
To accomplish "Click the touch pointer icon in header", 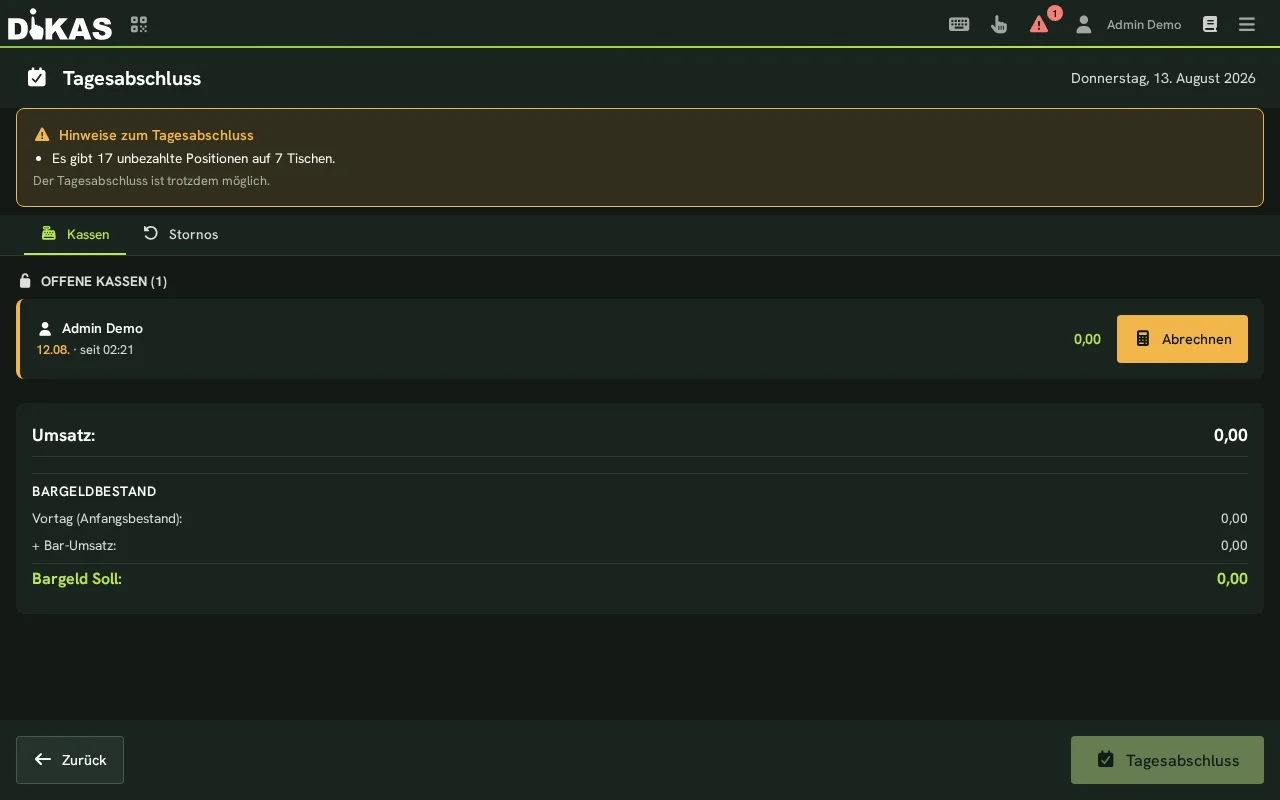I will click(999, 24).
